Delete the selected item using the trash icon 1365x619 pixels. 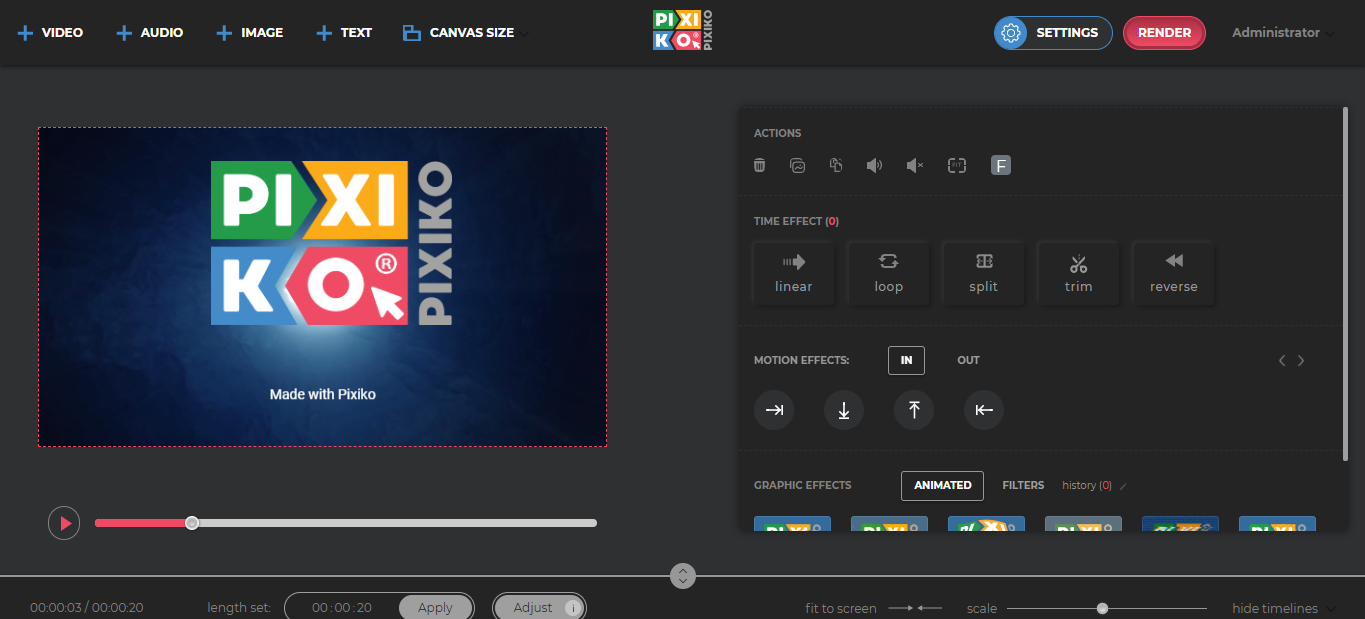point(760,165)
